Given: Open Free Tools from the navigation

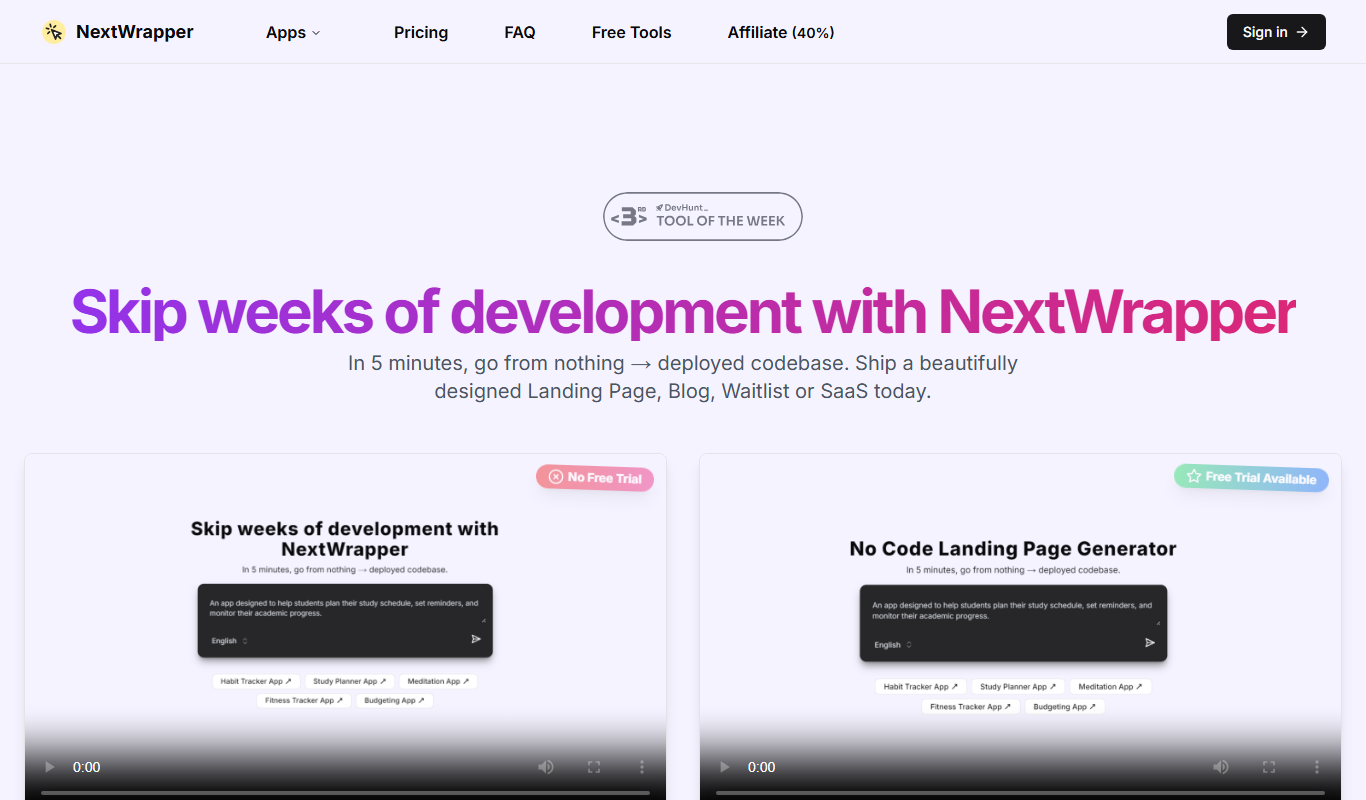Looking at the screenshot, I should click(x=631, y=32).
